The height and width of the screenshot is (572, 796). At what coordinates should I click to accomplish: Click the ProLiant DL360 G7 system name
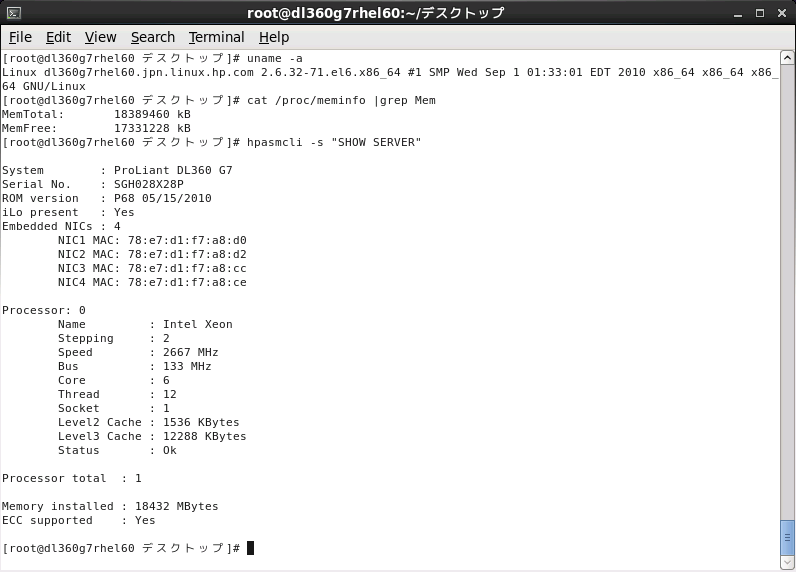(x=173, y=171)
